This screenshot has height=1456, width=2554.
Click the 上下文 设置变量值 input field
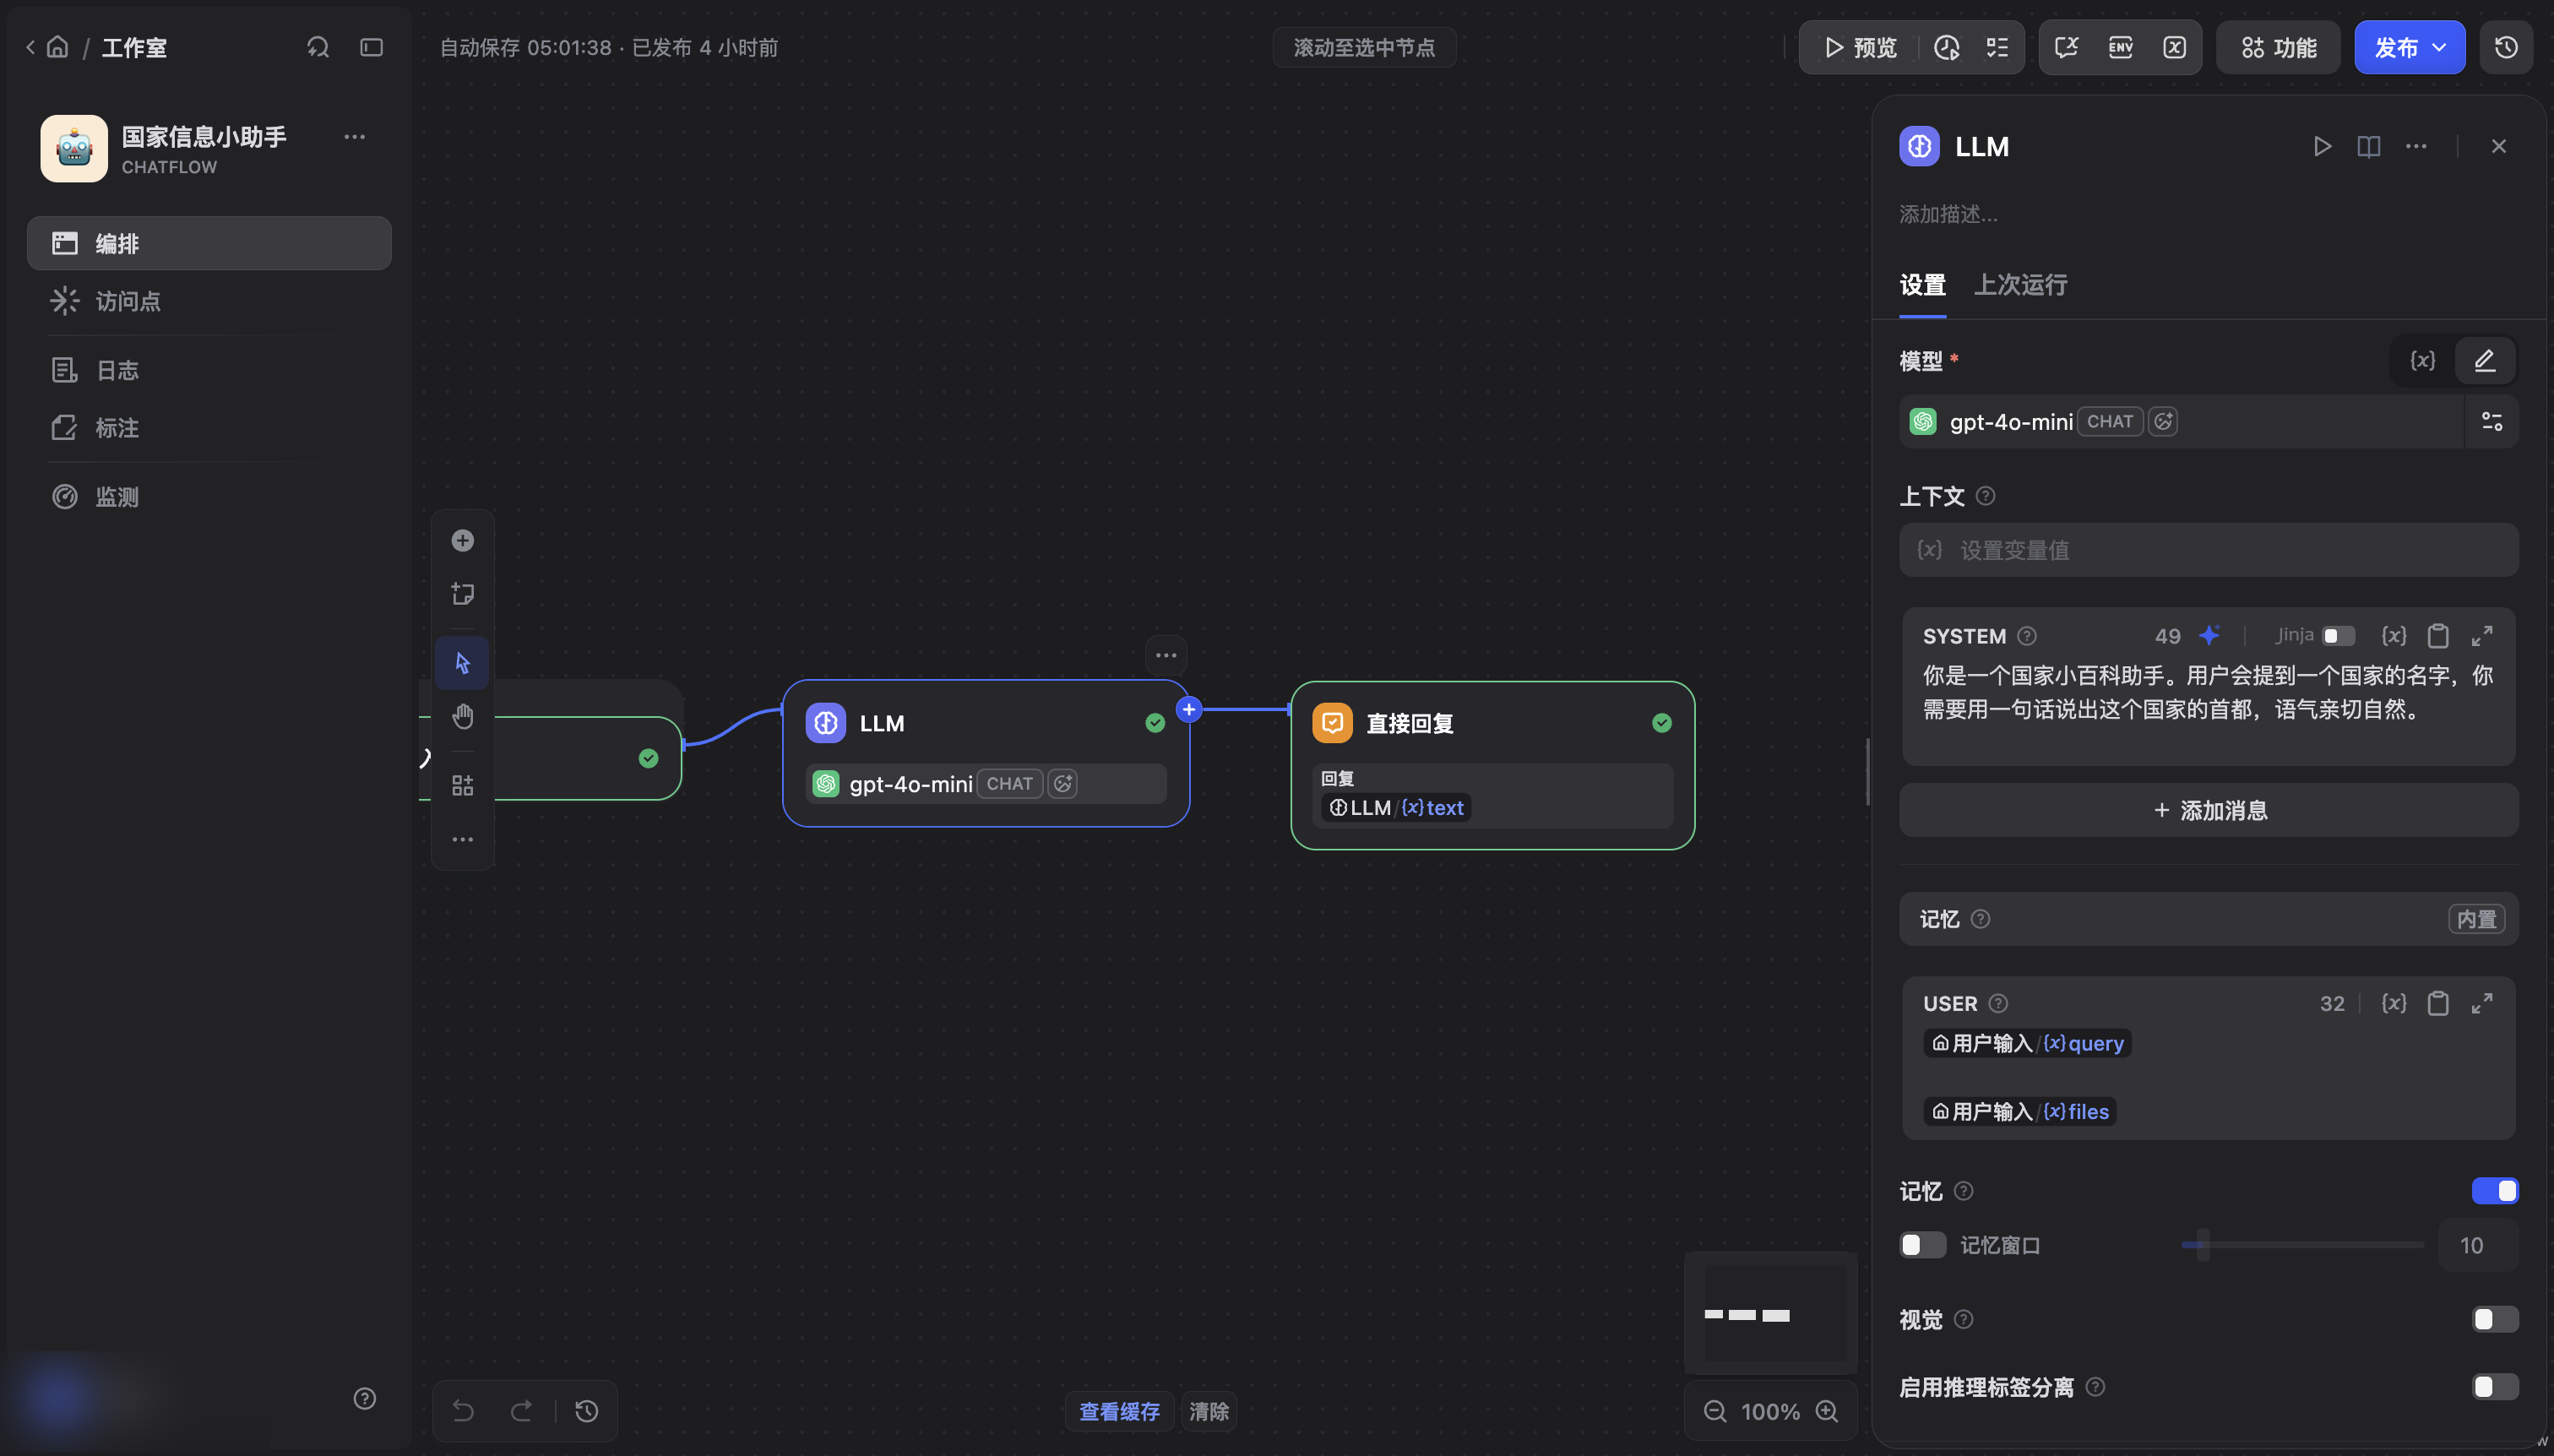point(2208,550)
